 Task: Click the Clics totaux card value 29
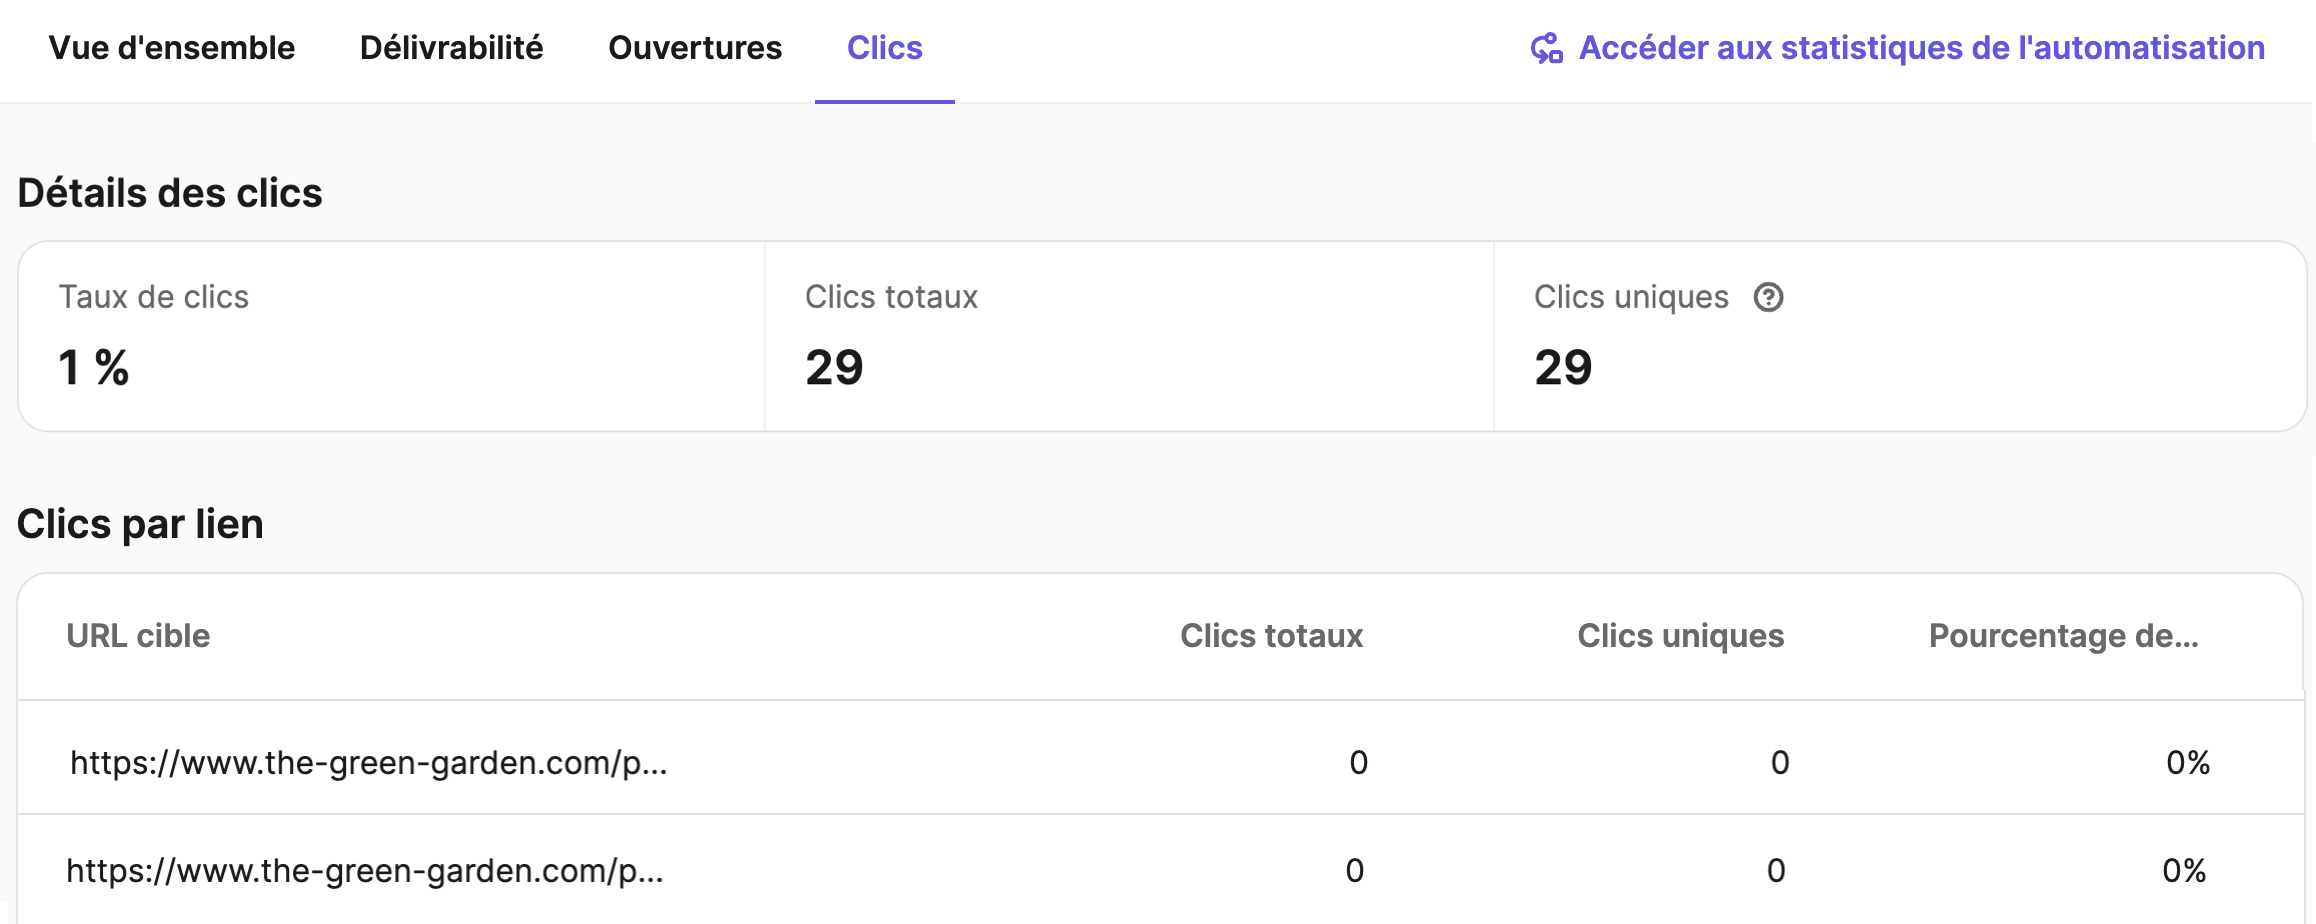(834, 367)
